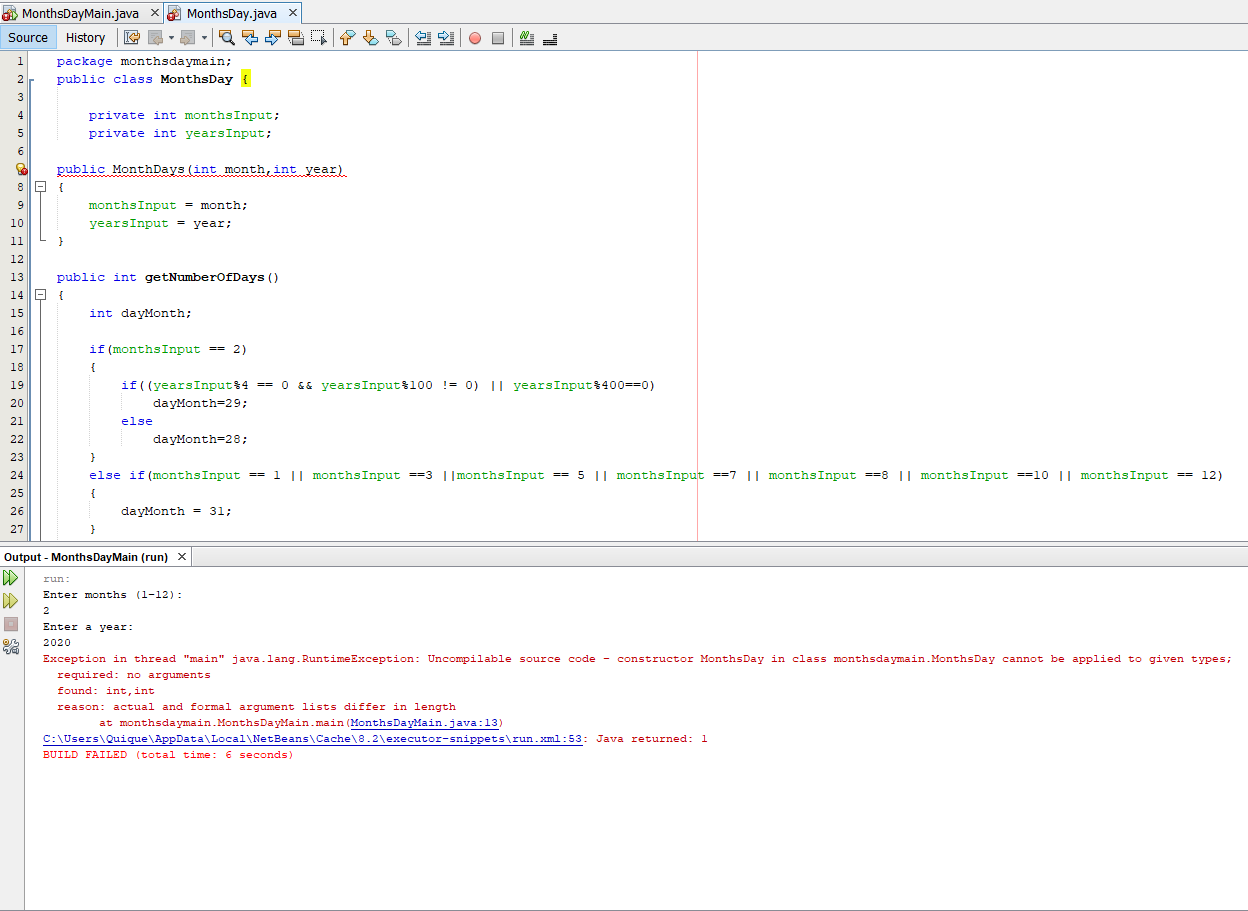Switch editor to History view
This screenshot has width=1248, height=911.
86,38
